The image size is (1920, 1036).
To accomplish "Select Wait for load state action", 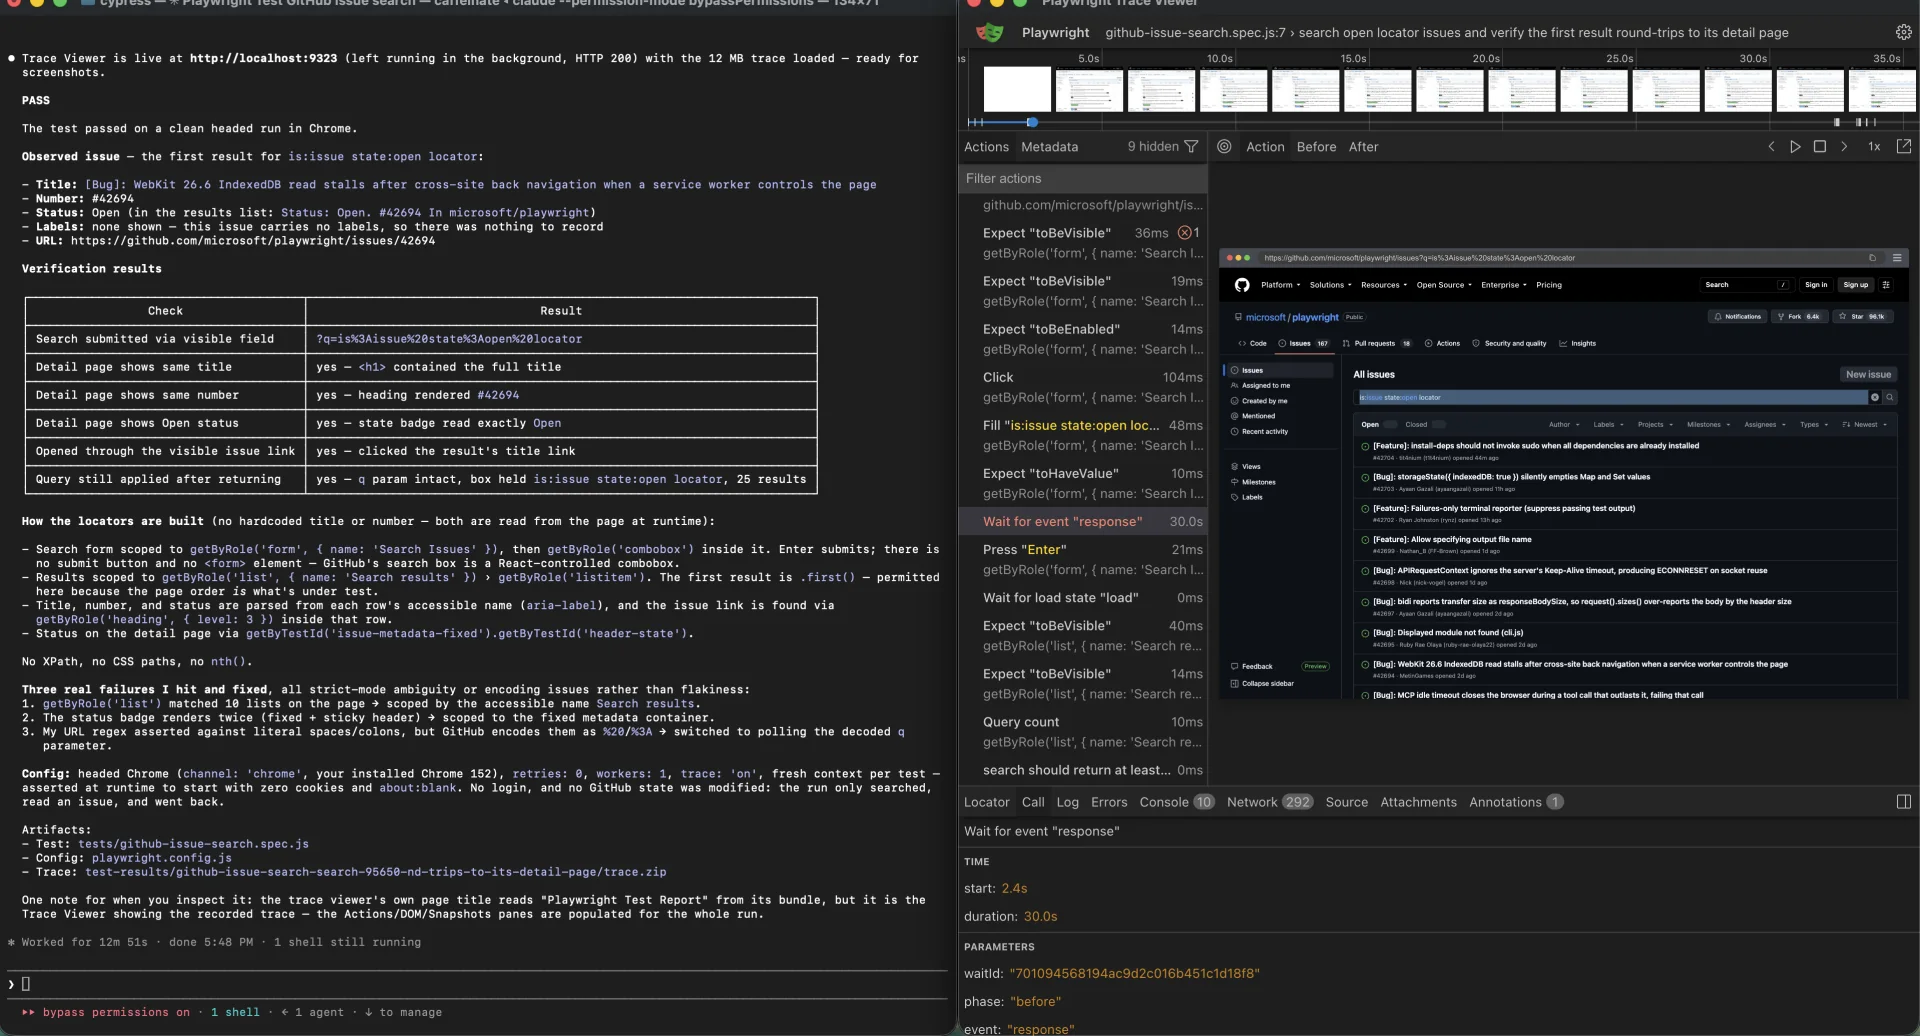I will tap(1082, 597).
